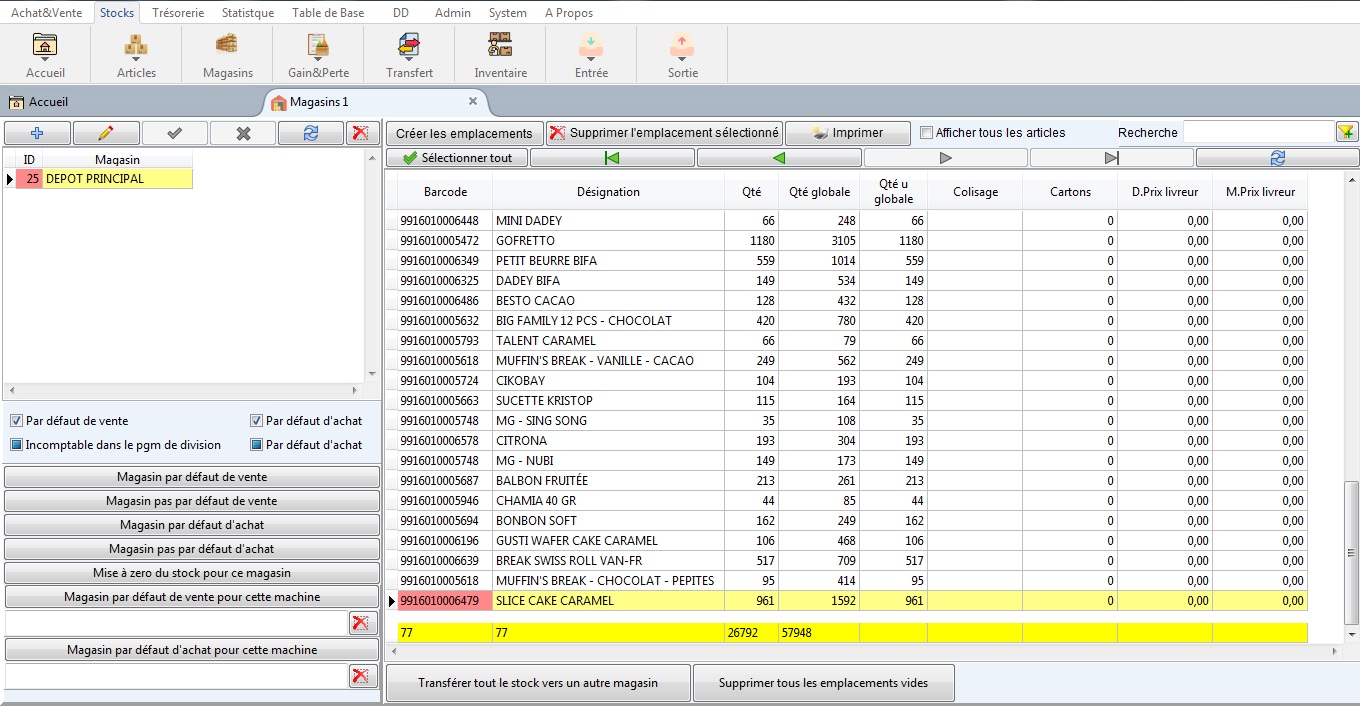Uncheck 'Par défaut de vente' checkbox
The width and height of the screenshot is (1360, 706).
click(x=16, y=421)
